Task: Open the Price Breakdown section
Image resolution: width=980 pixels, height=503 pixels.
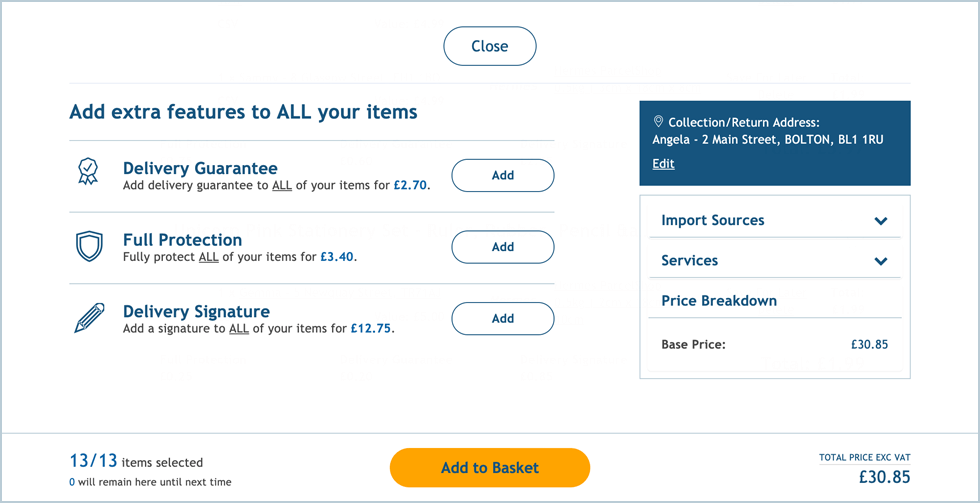Action: click(x=719, y=300)
